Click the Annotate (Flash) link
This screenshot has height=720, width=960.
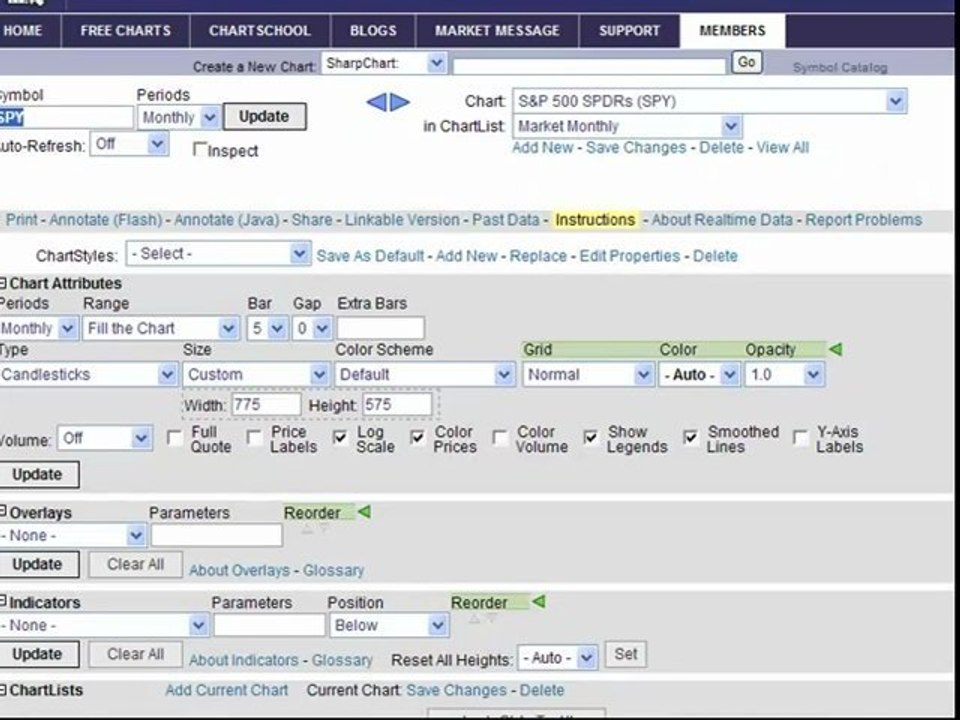pos(105,220)
